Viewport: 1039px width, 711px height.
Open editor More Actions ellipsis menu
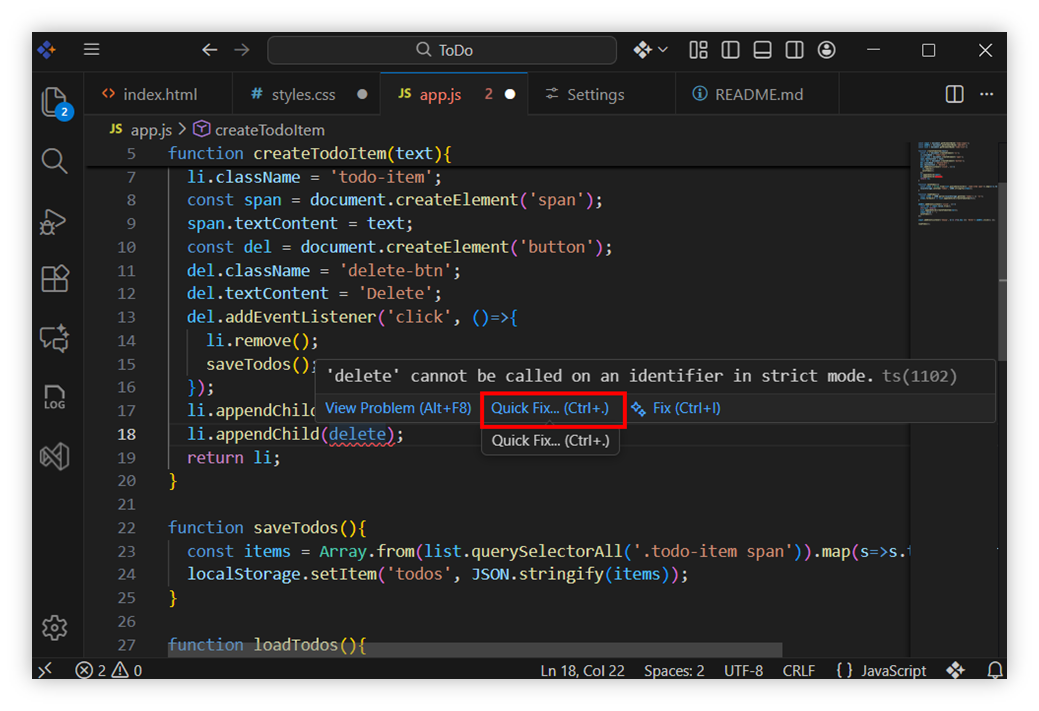point(987,94)
